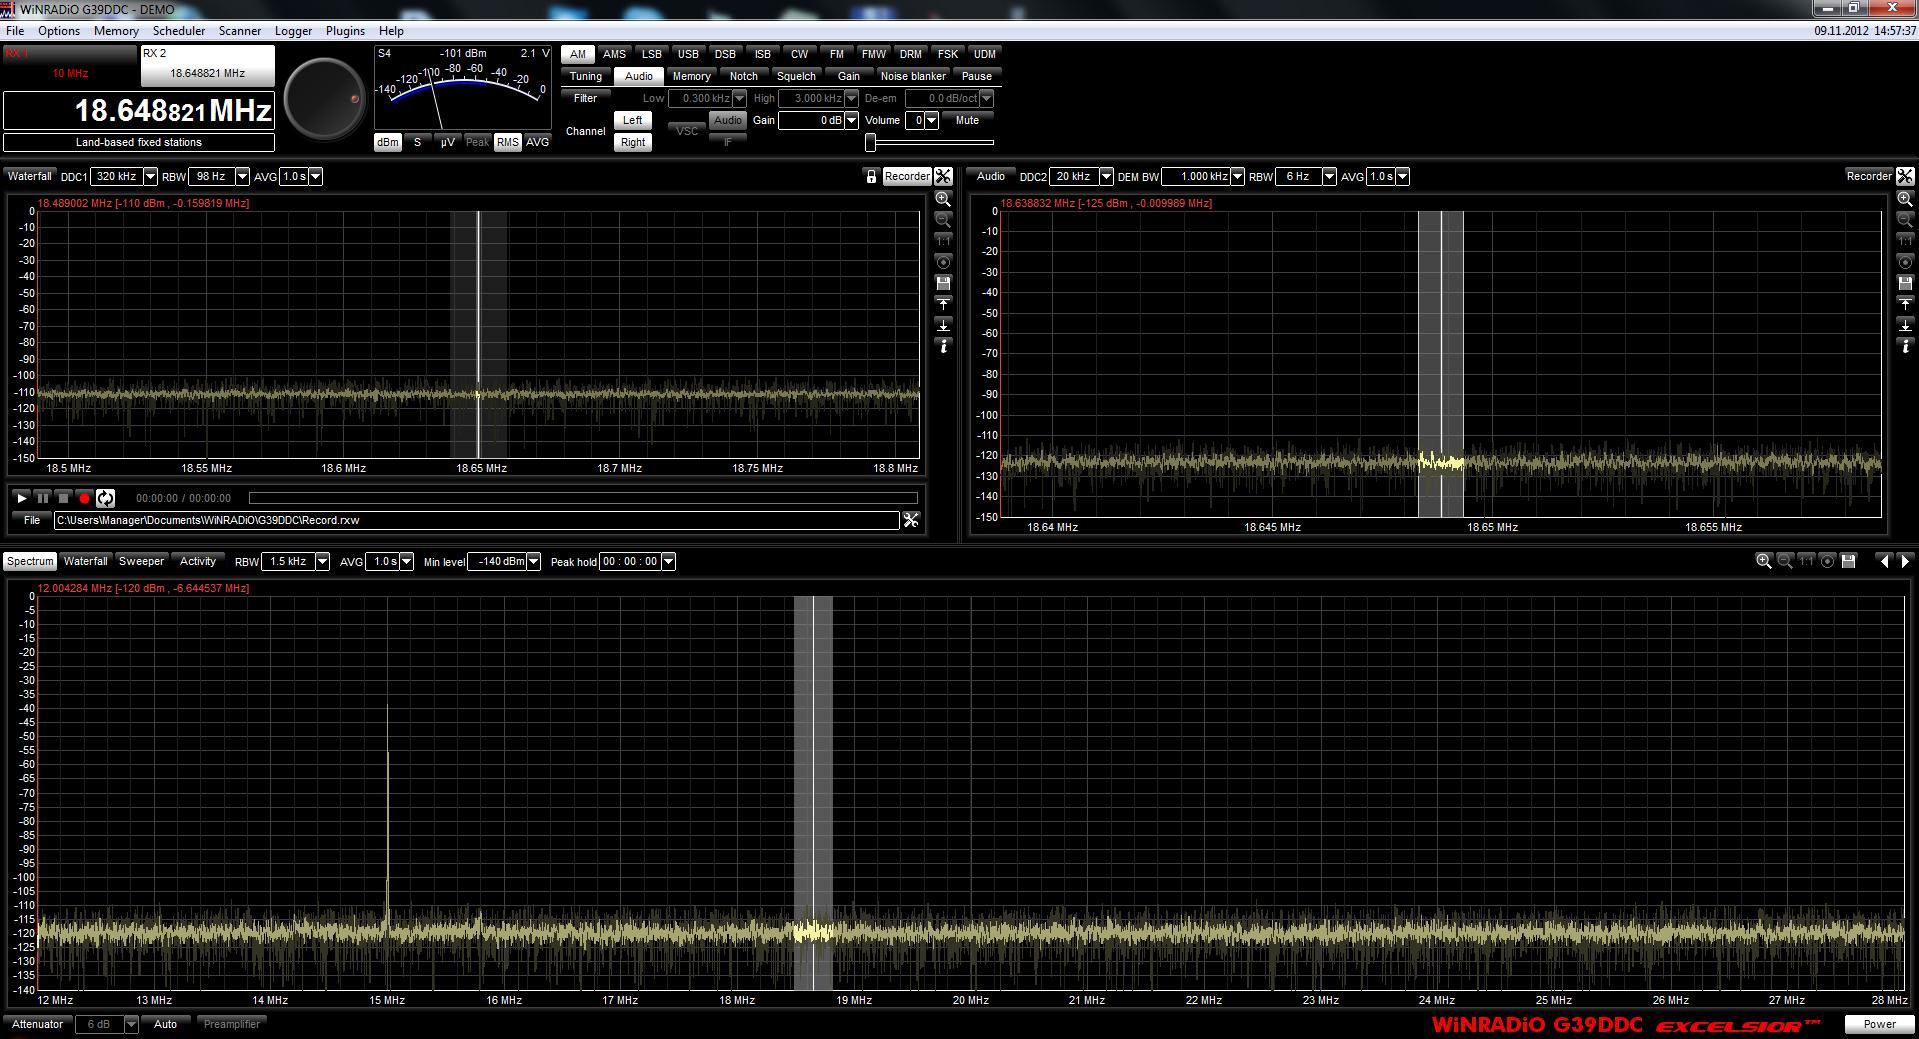Open the Scheduler menu

click(x=179, y=31)
